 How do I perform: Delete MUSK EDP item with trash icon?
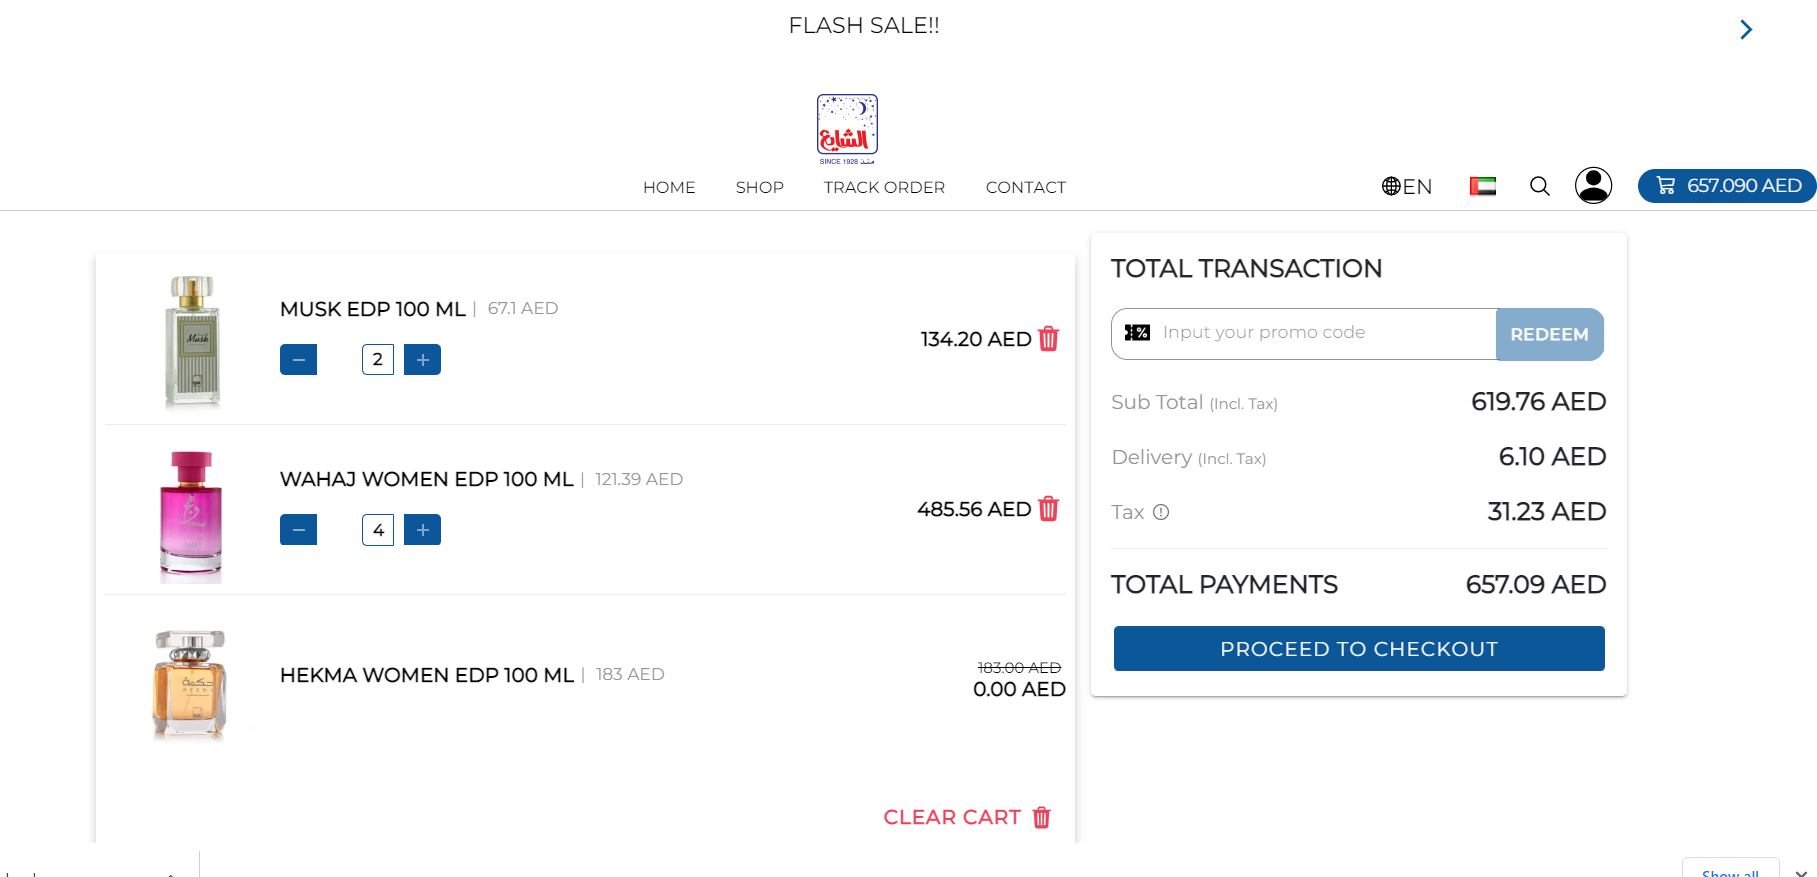[1048, 339]
